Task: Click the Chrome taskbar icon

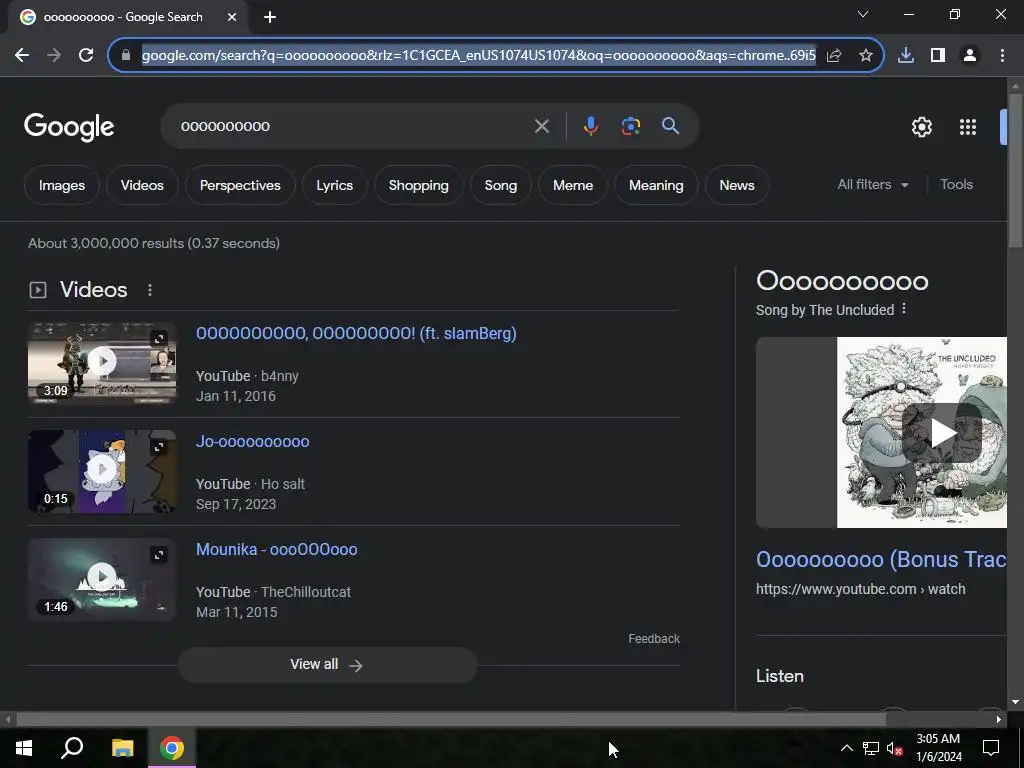Action: [172, 748]
